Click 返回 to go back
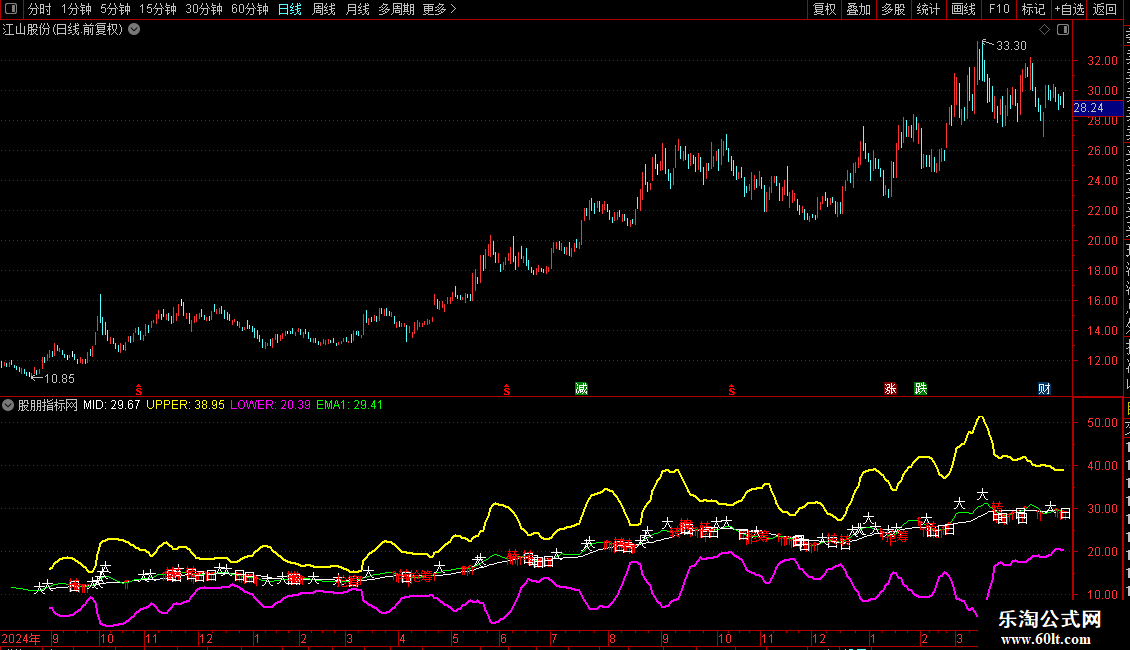Viewport: 1130px width, 650px height. pyautogui.click(x=1105, y=9)
